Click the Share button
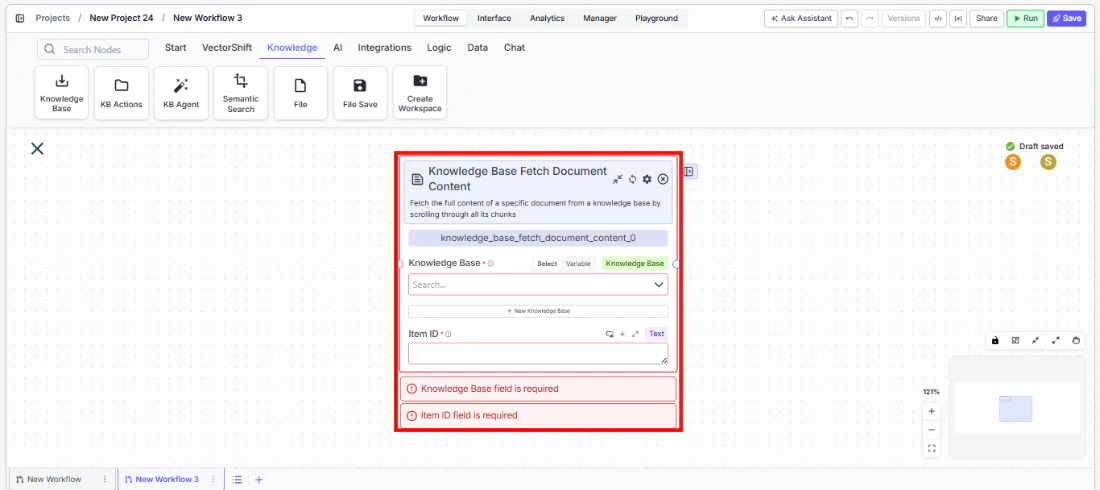 [x=986, y=18]
